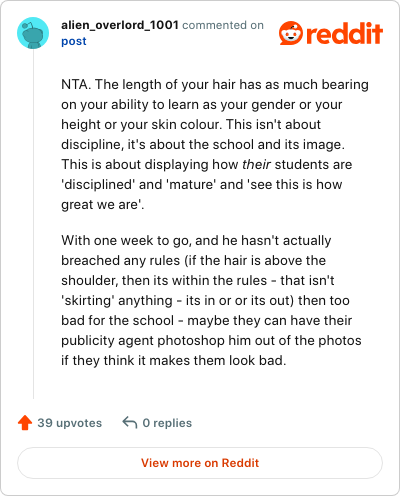
Task: Click the alien_overlord_1001 avatar icon
Action: (x=33, y=33)
